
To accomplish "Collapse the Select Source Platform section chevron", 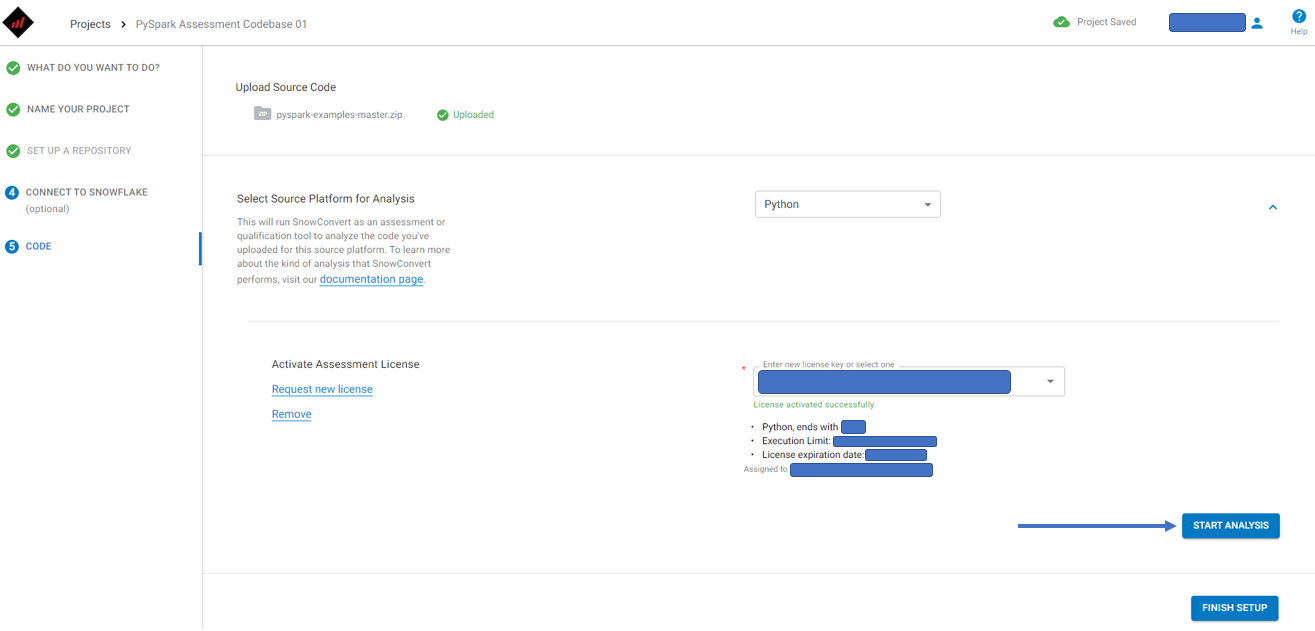I will pos(1273,207).
